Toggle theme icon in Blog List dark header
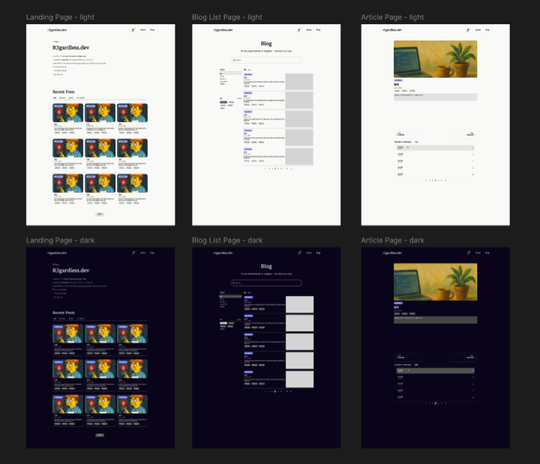The width and height of the screenshot is (540, 464). (299, 253)
